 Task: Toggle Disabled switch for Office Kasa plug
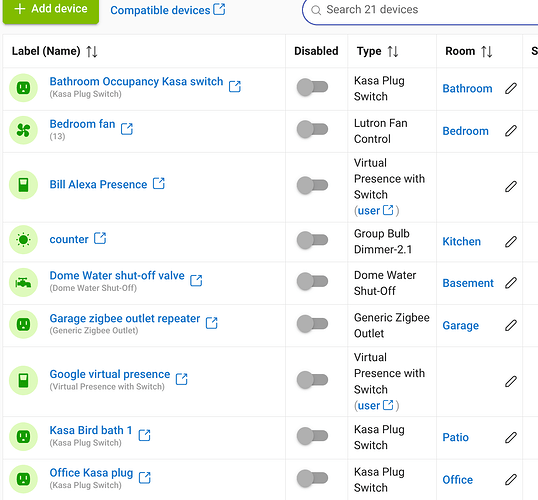pos(312,478)
